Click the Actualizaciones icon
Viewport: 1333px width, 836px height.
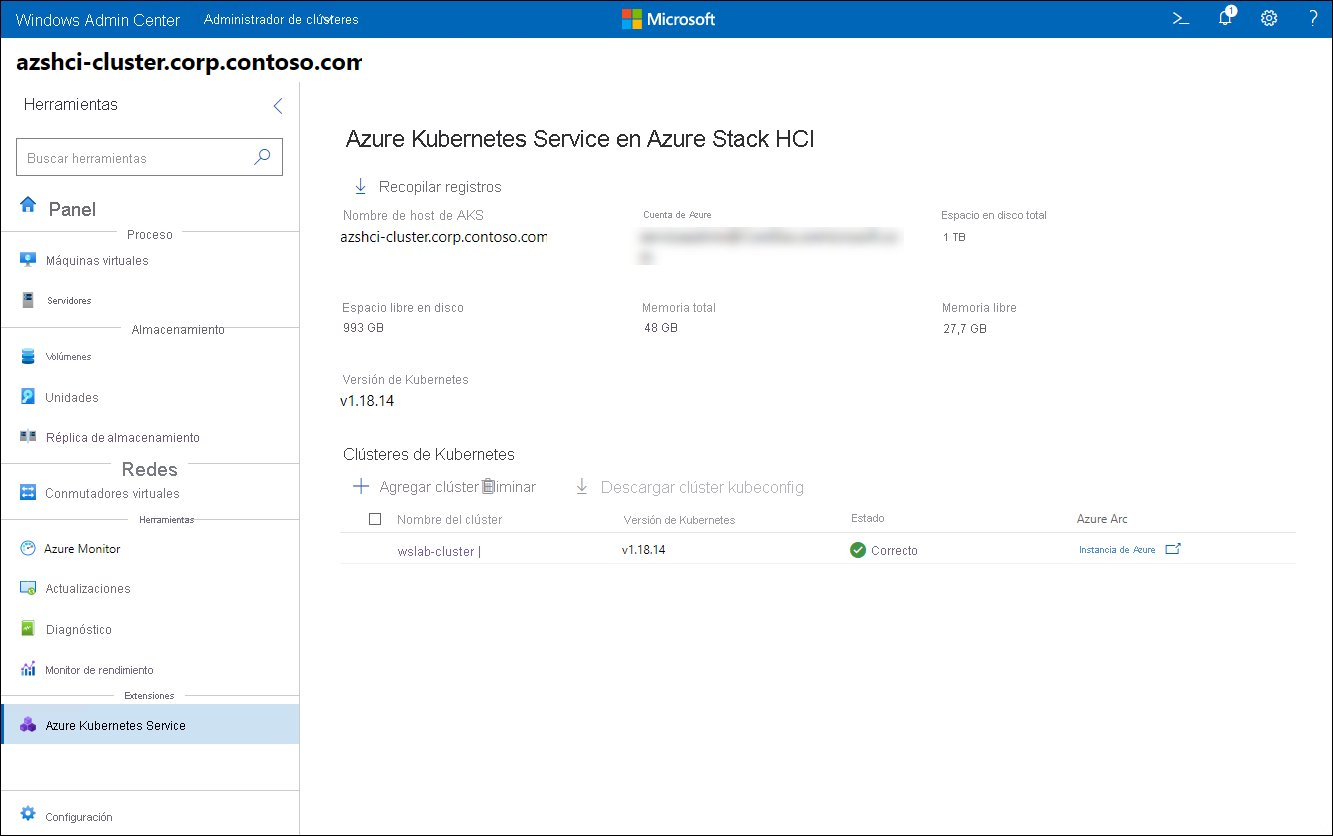pos(28,588)
